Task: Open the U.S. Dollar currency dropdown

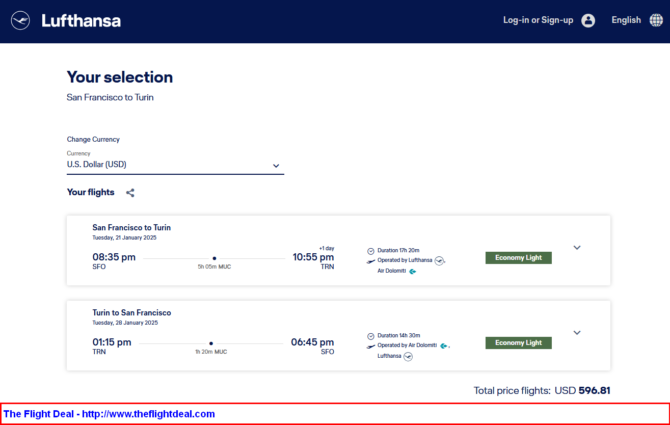Action: [175, 164]
